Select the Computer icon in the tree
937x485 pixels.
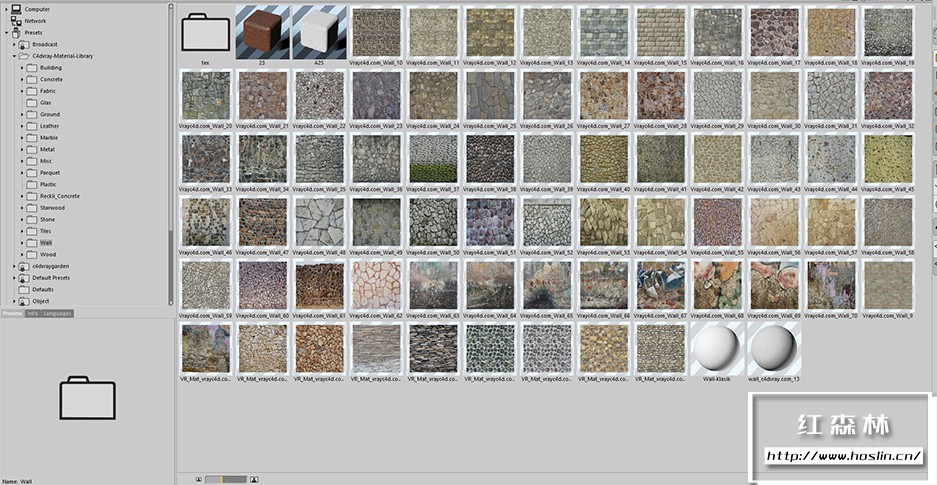click(16, 9)
